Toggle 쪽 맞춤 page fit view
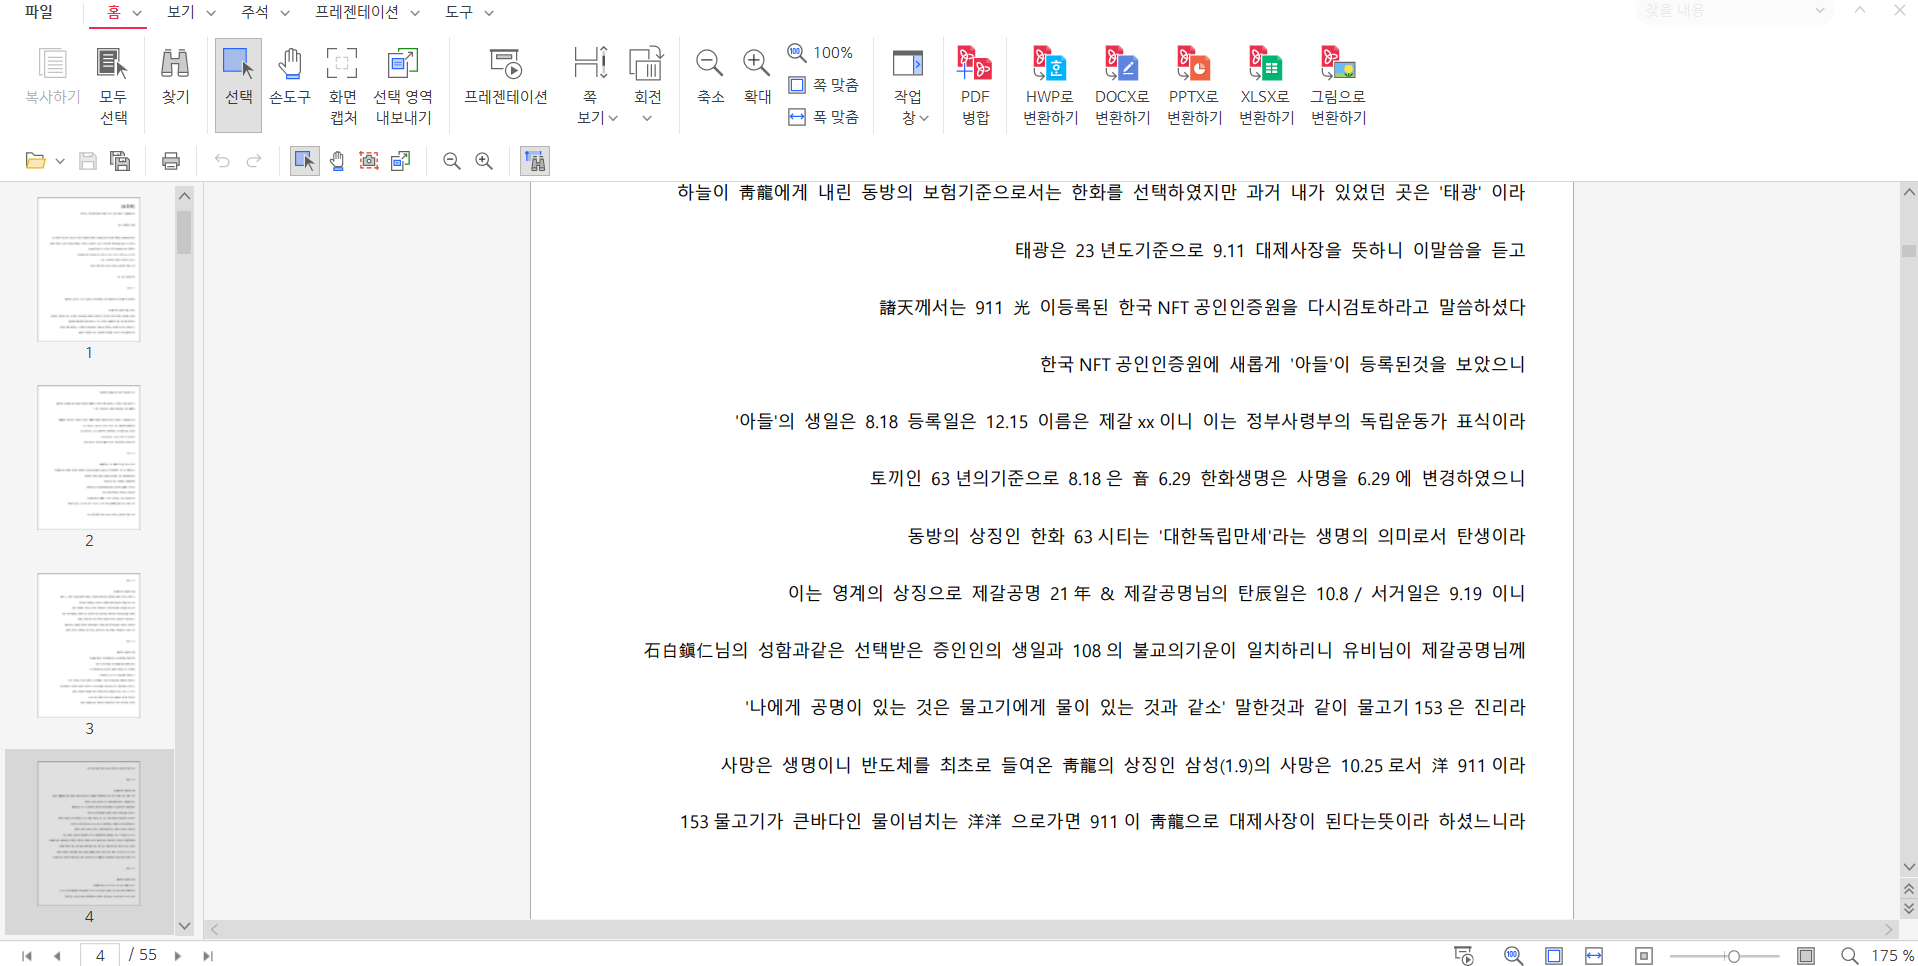Screen dimensions: 1918x966 point(824,85)
